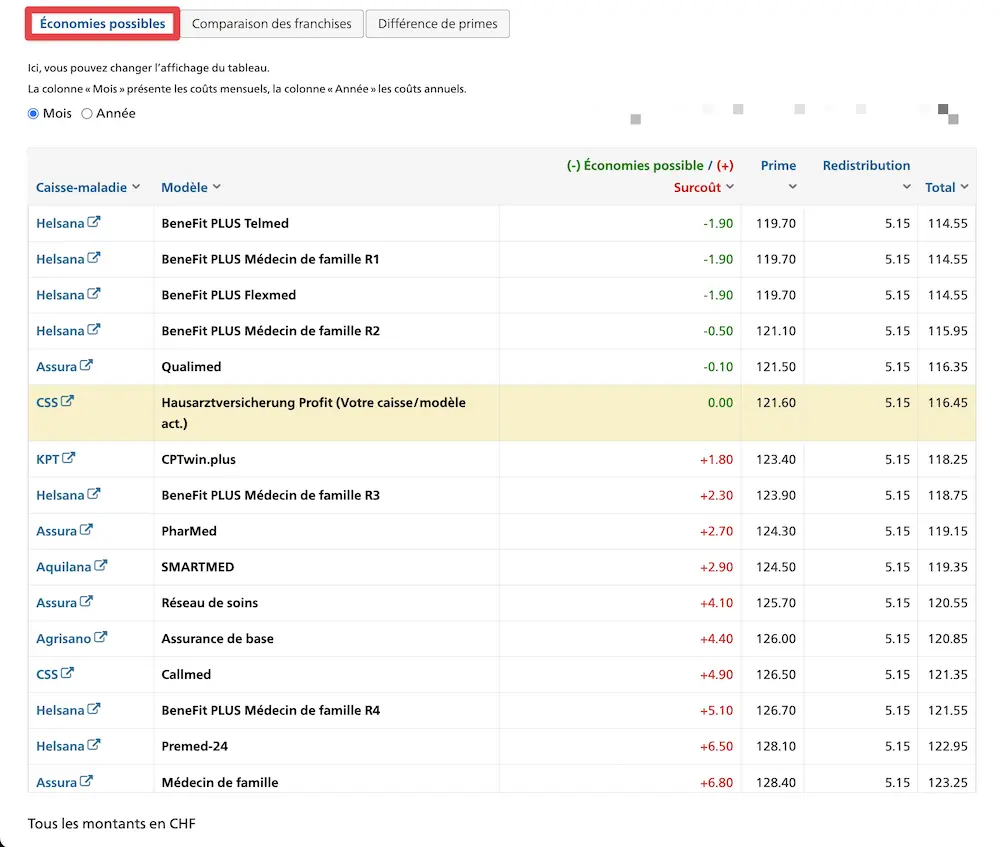
Task: Click prime value "121.10"
Action: tap(776, 330)
